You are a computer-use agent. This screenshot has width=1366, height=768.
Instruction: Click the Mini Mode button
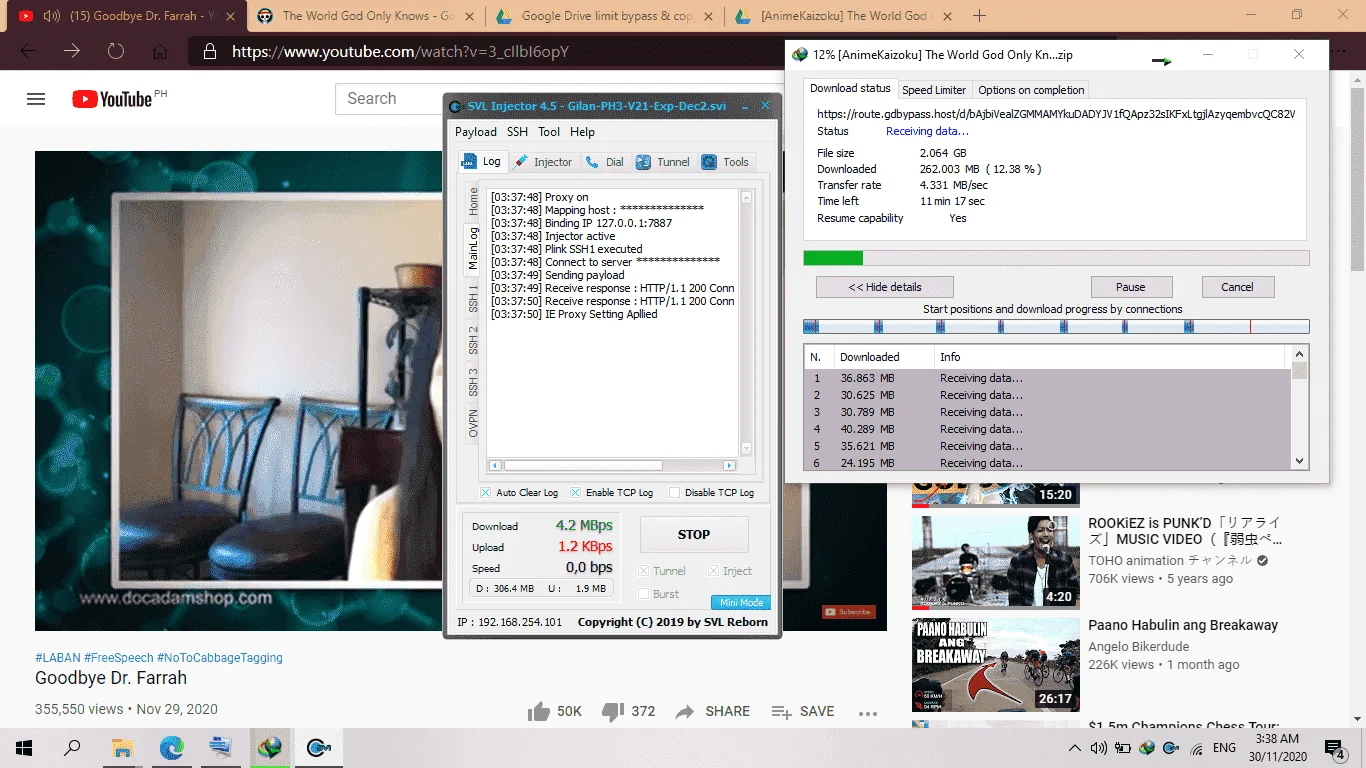click(x=741, y=603)
